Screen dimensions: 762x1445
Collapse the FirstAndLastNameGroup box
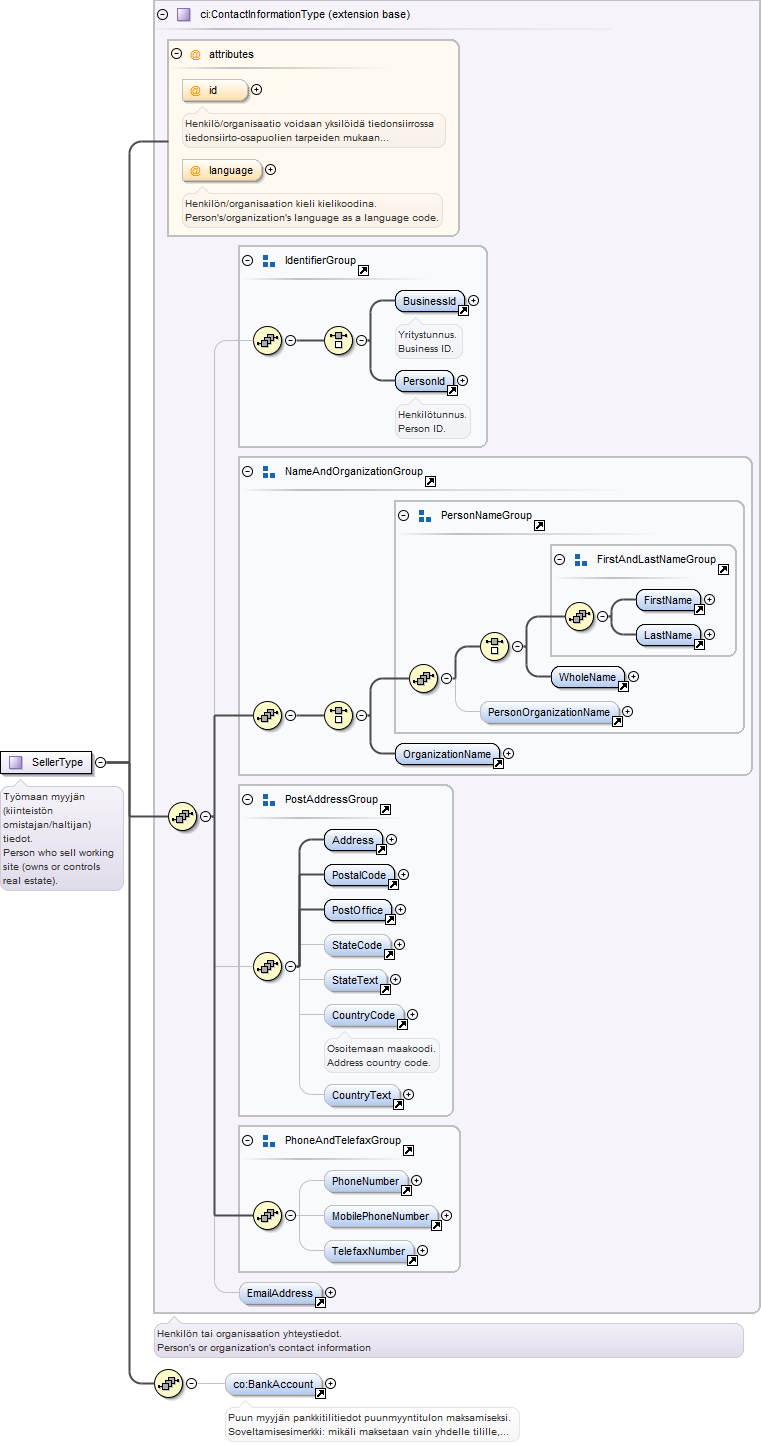(x=560, y=560)
